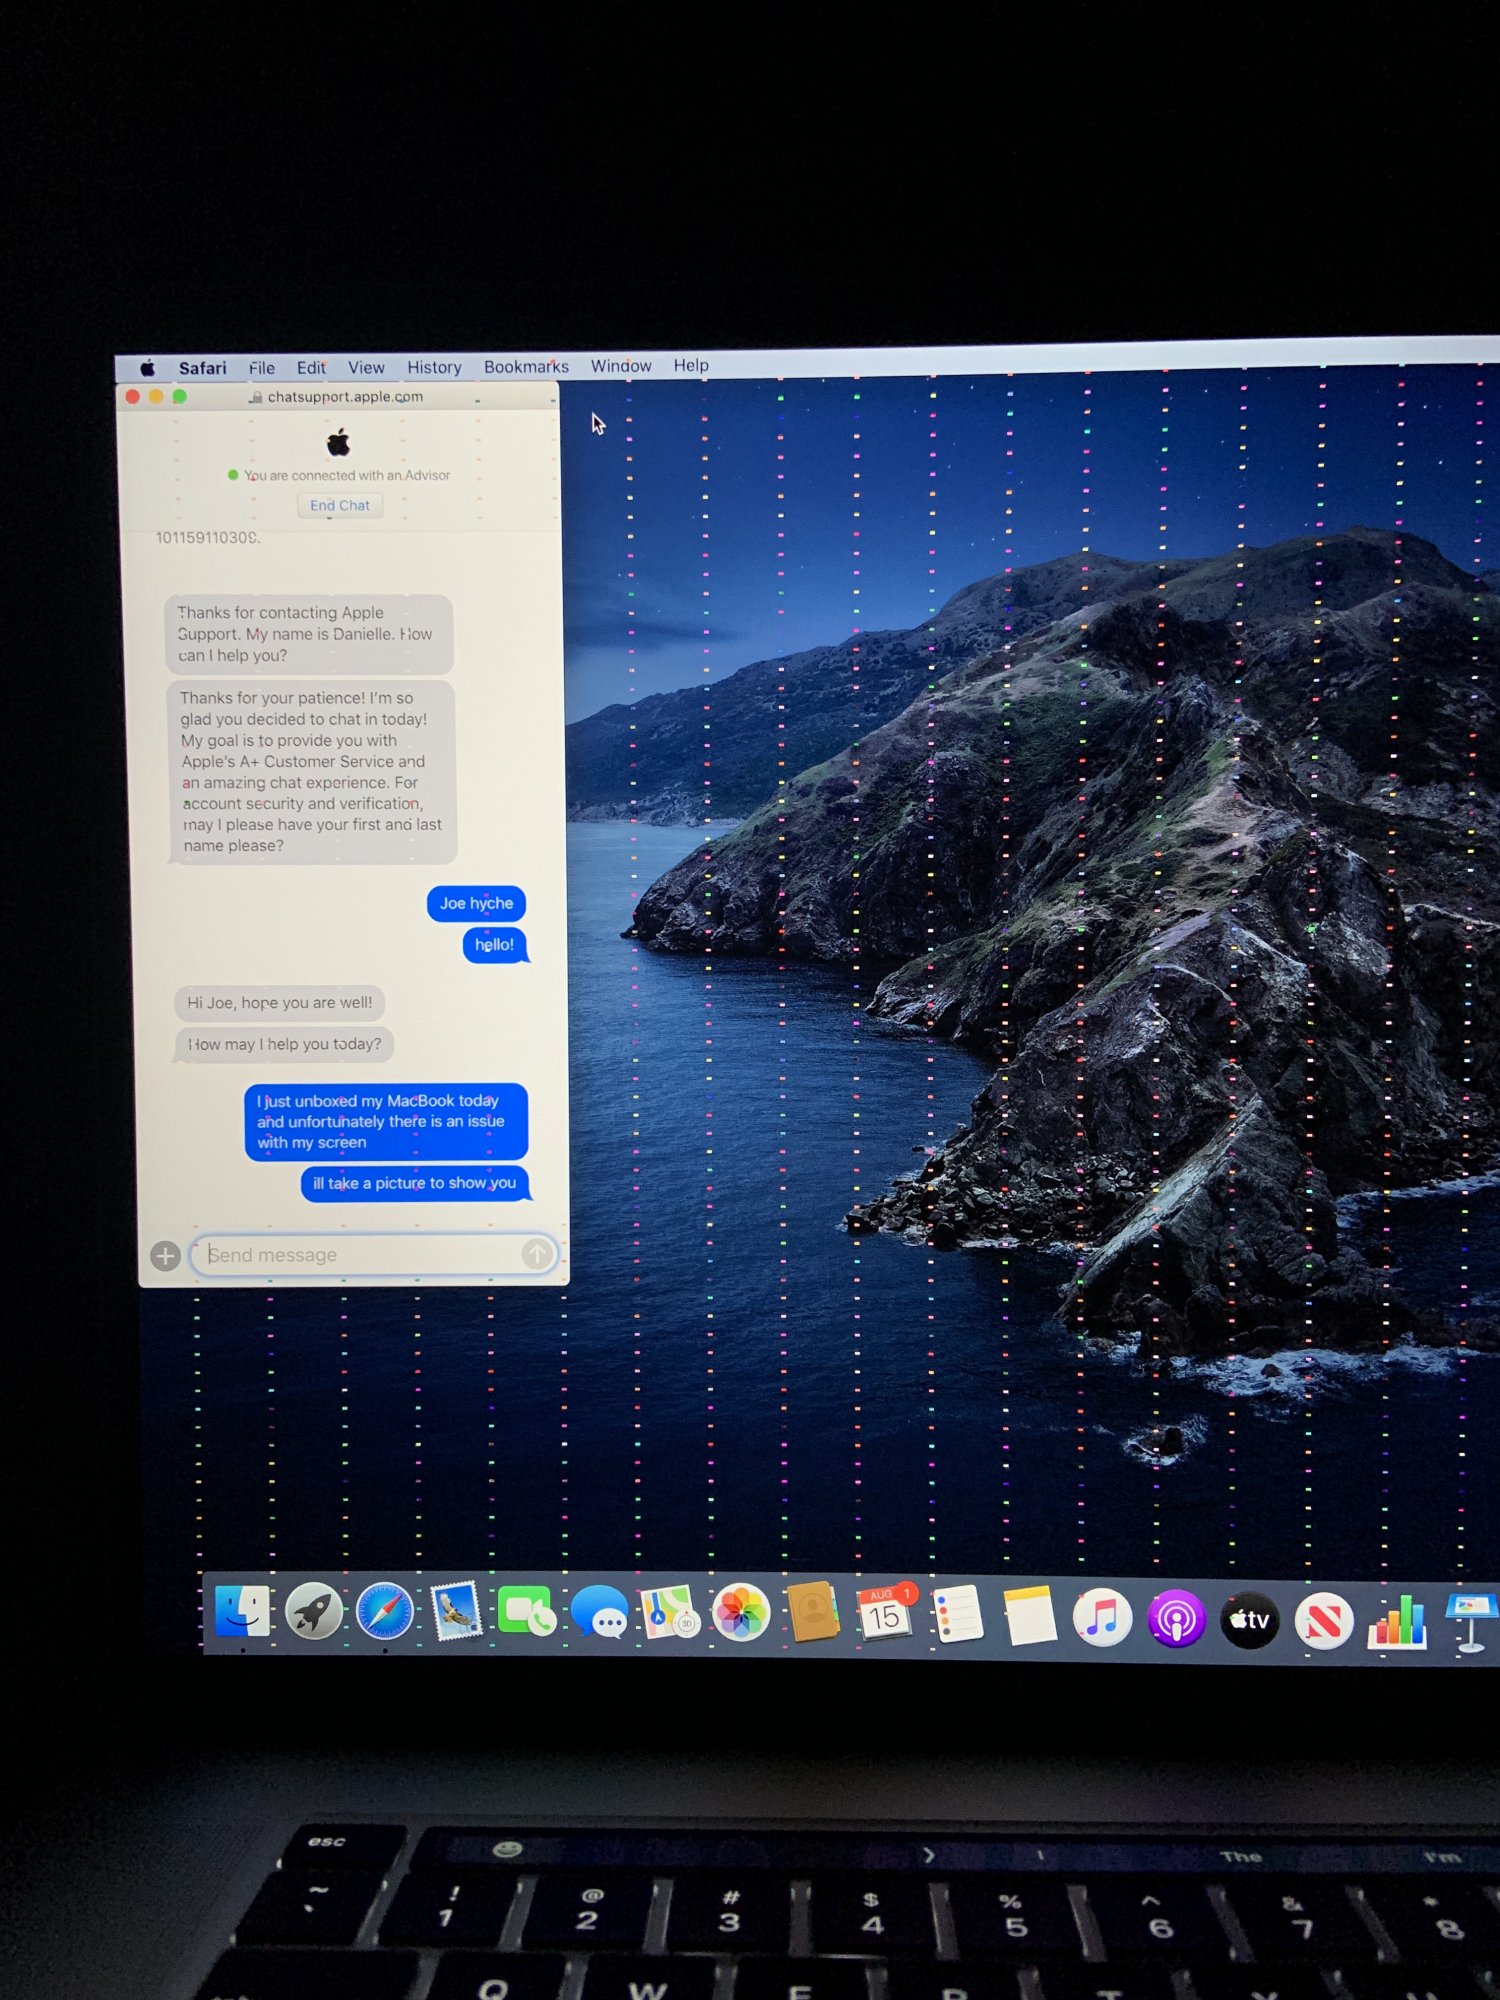Open FaceTime from the Dock

(527, 1611)
